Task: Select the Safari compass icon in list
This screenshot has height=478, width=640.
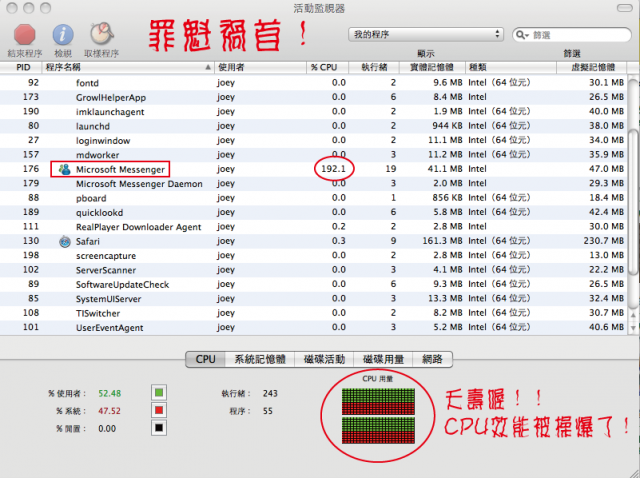Action: pyautogui.click(x=64, y=241)
